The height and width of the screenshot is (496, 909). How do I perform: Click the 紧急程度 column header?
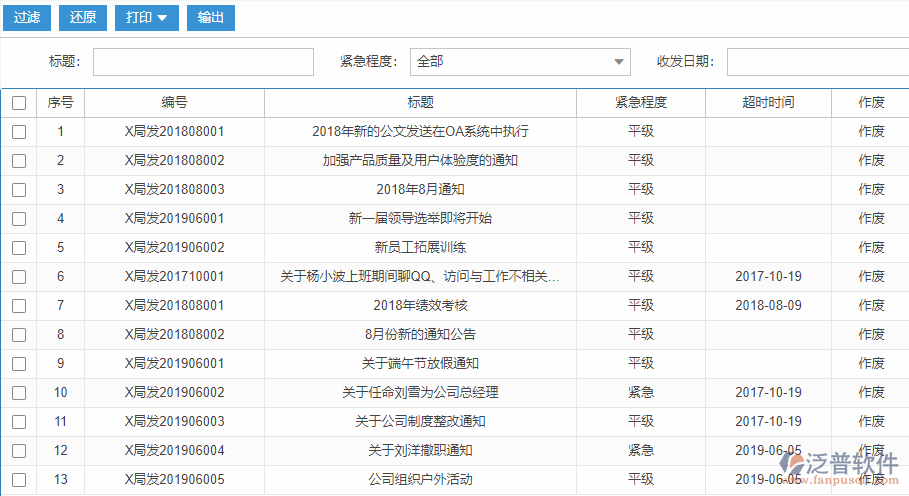(x=641, y=103)
